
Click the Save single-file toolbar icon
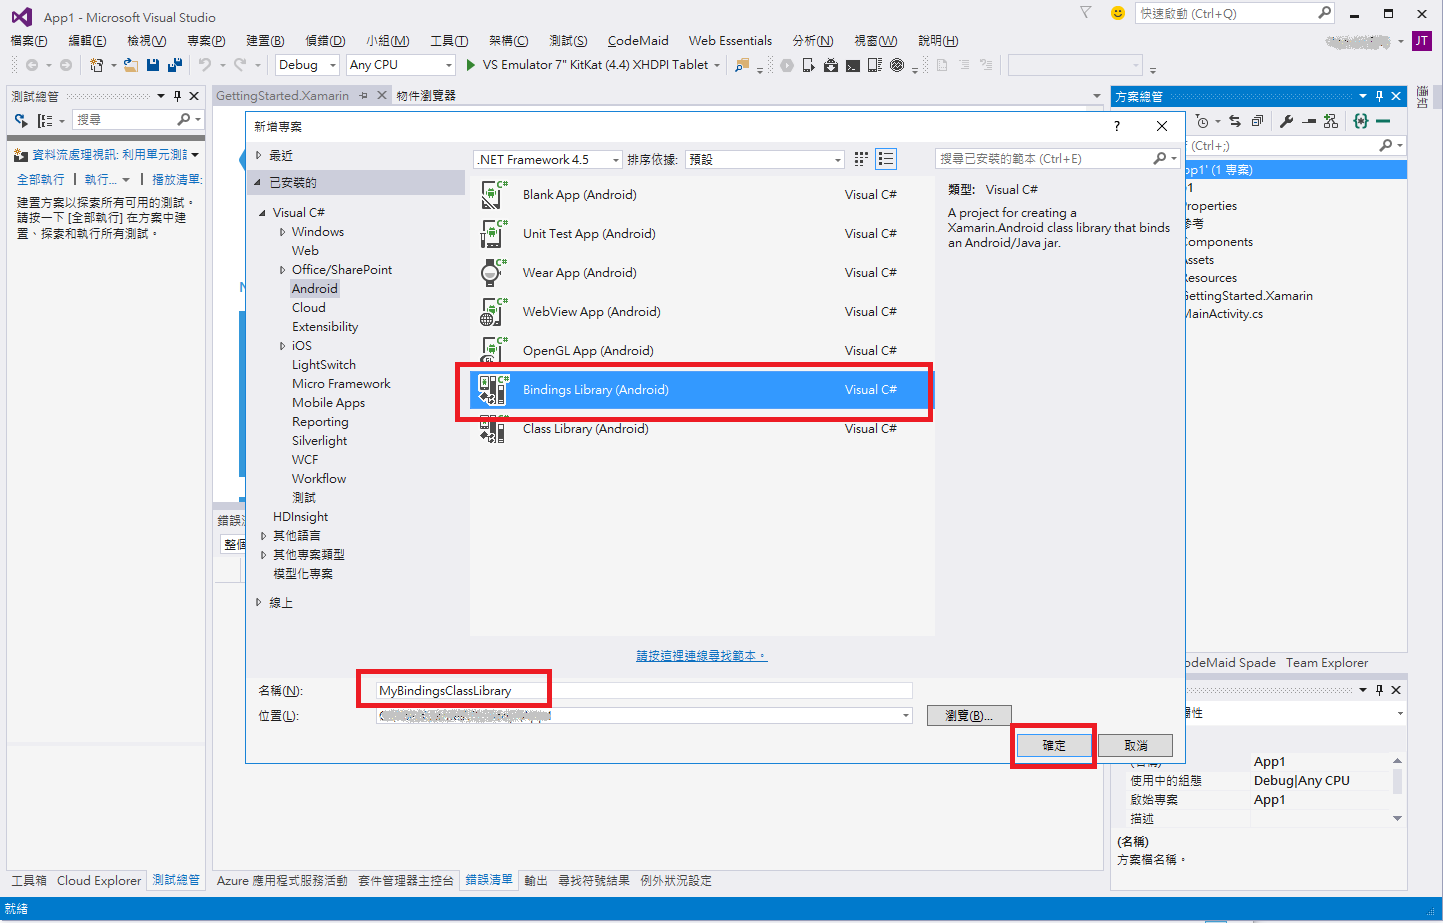(153, 65)
